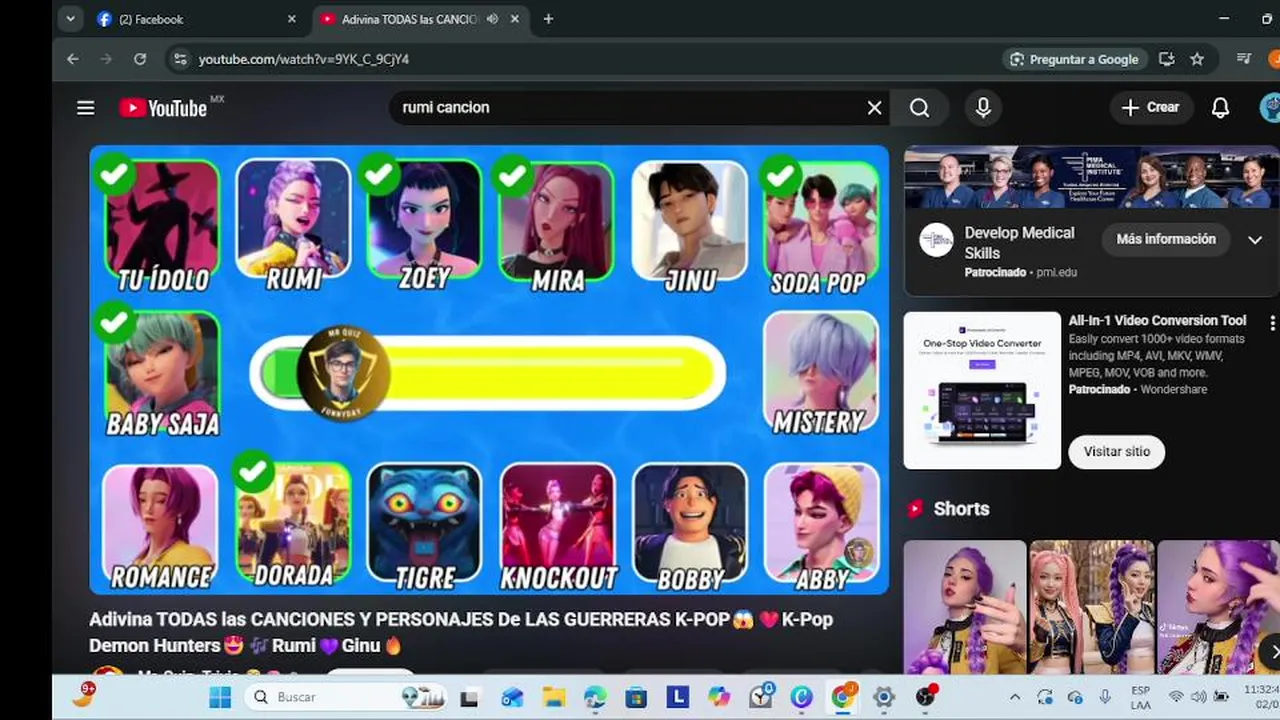
Task: Start voice search with the microphone icon
Action: pos(983,108)
